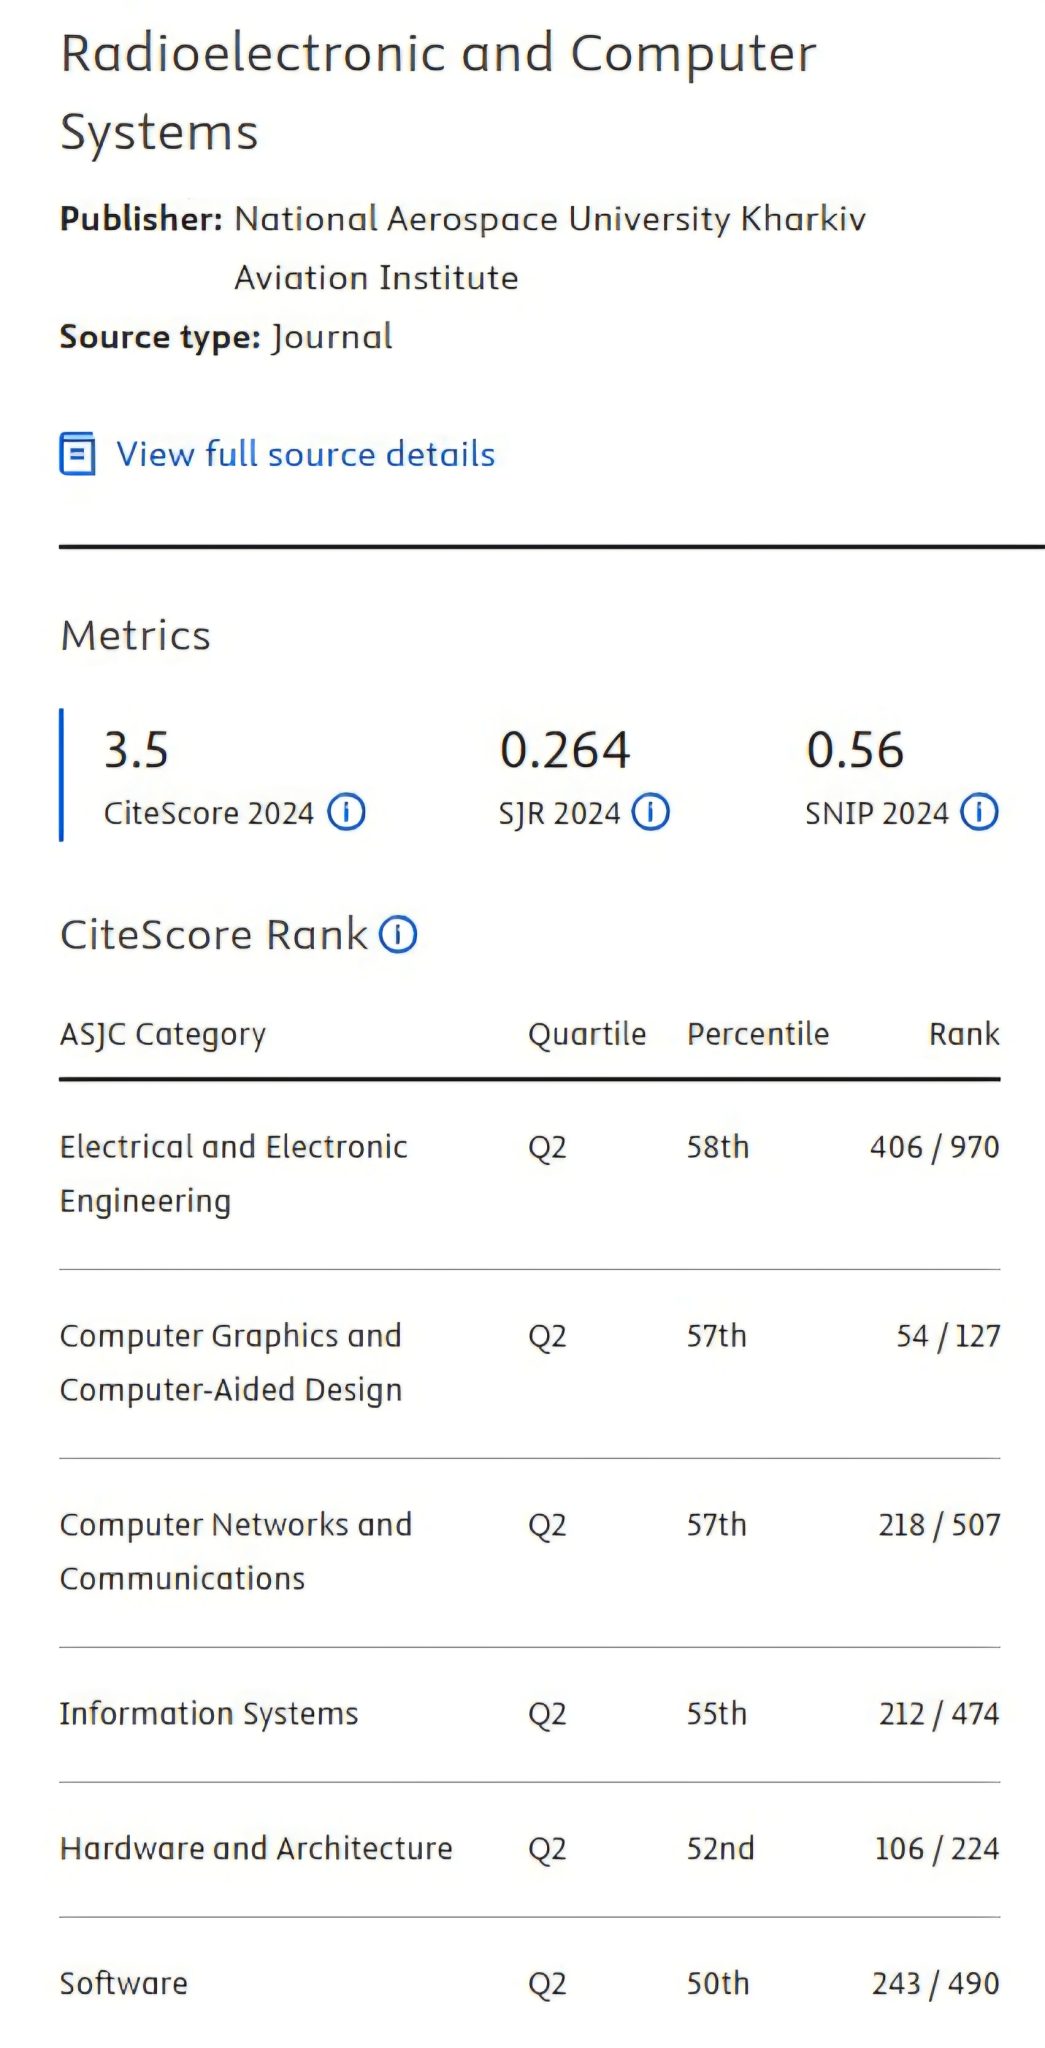The image size is (1045, 2048).
Task: Click the 0.264 SJR value
Action: 565,750
